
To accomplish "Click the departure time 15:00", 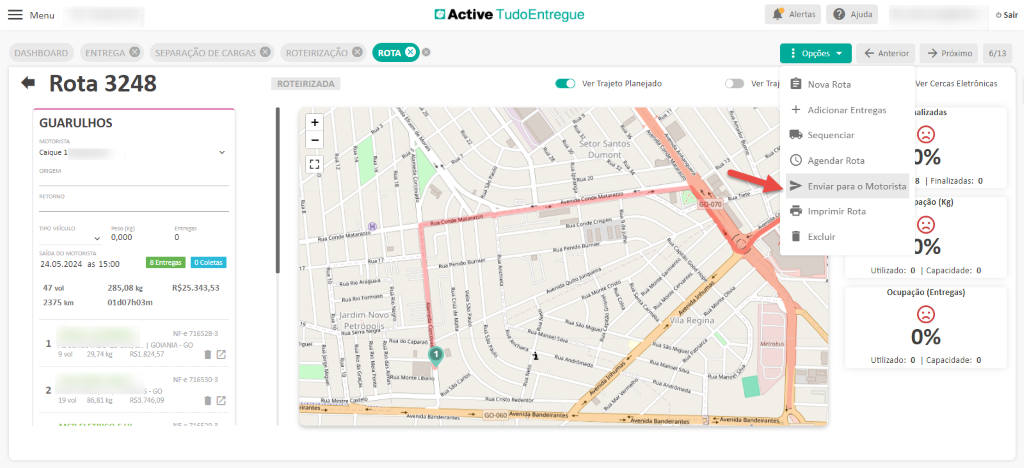I will [x=109, y=264].
